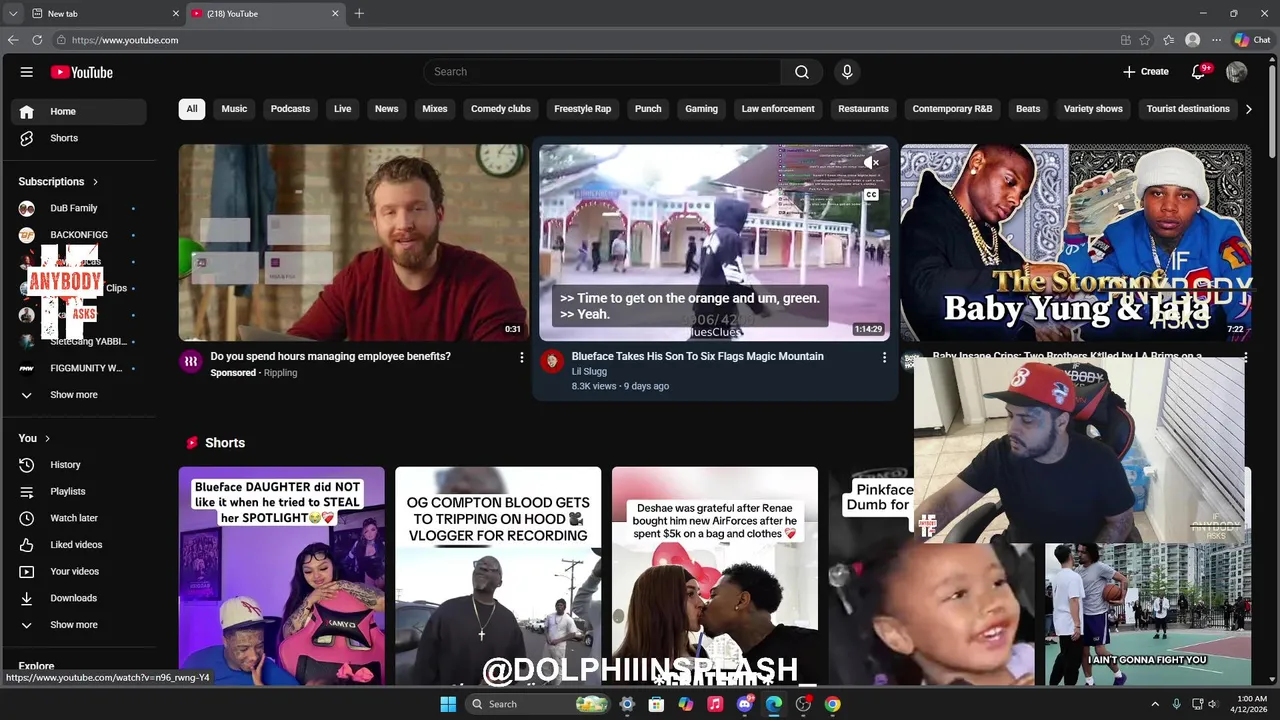Click the YouTube search input field
Viewport: 1280px width, 720px height.
click(602, 72)
